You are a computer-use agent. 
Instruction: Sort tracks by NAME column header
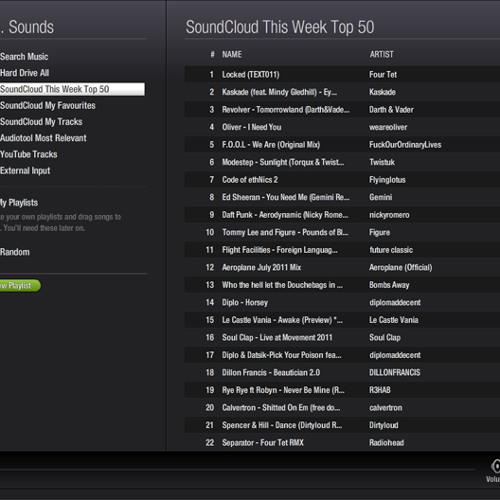point(232,54)
